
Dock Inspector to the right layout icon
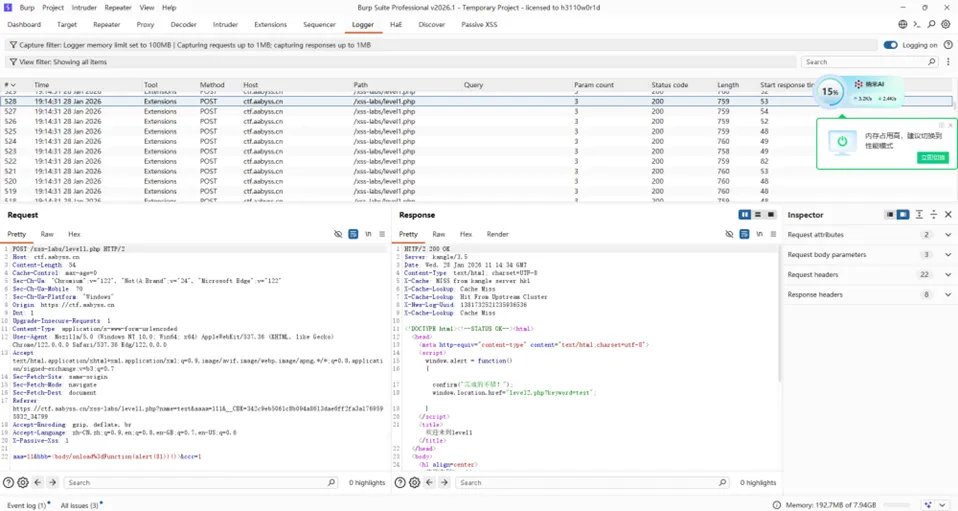(903, 215)
